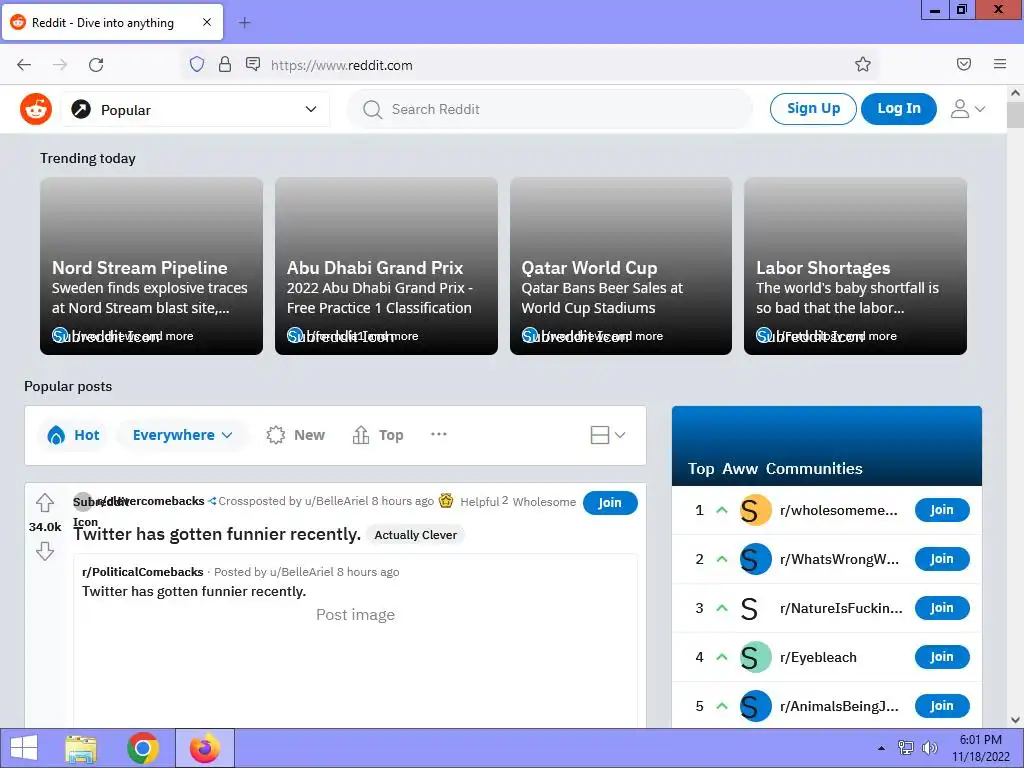
Task: Go back with the browser back arrow
Action: (x=24, y=65)
